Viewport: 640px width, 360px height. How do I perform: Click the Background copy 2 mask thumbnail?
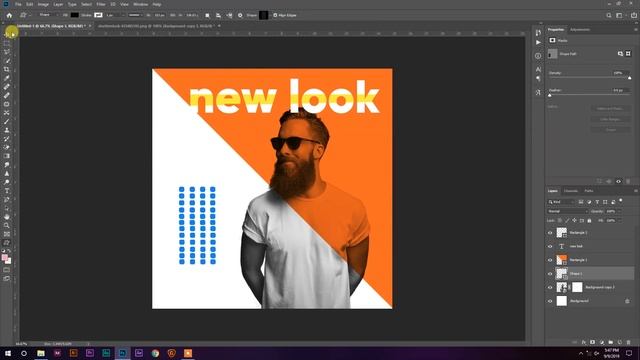(x=577, y=287)
